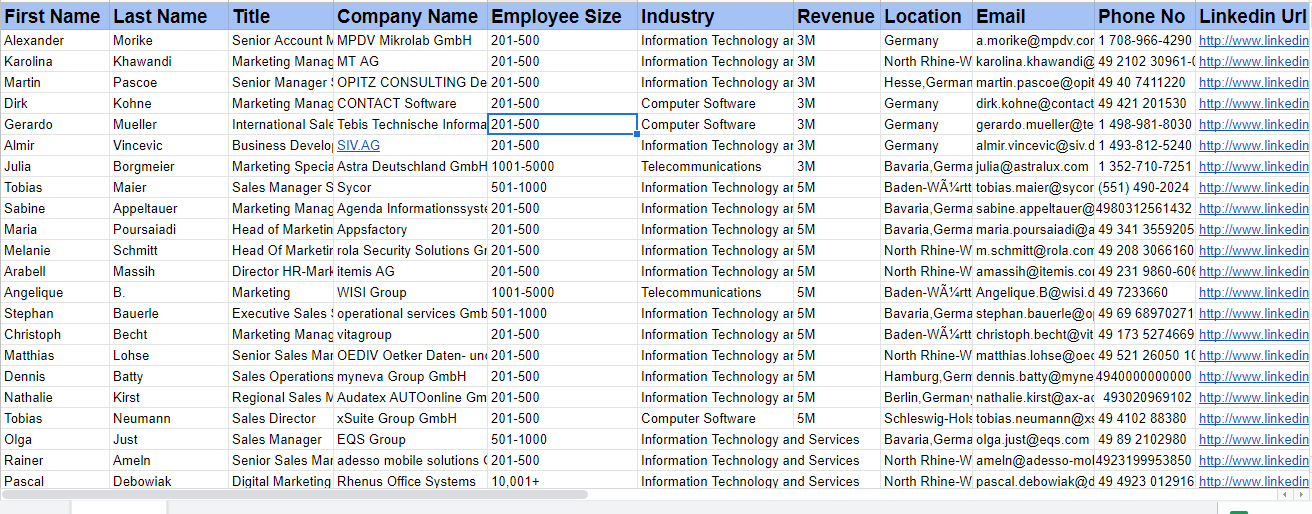Select last name cell 'Khawandi'

[170, 61]
